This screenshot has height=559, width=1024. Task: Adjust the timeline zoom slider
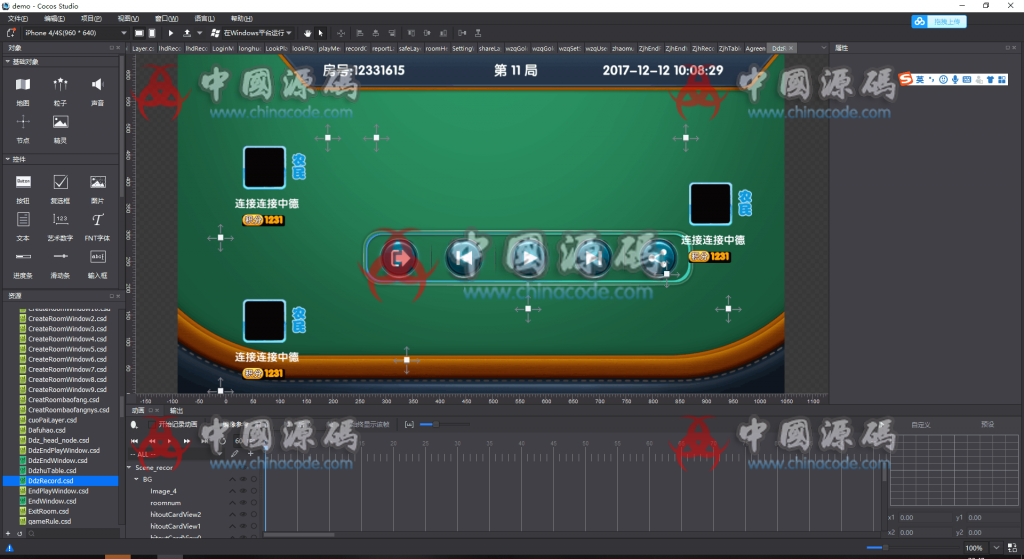click(x=444, y=424)
